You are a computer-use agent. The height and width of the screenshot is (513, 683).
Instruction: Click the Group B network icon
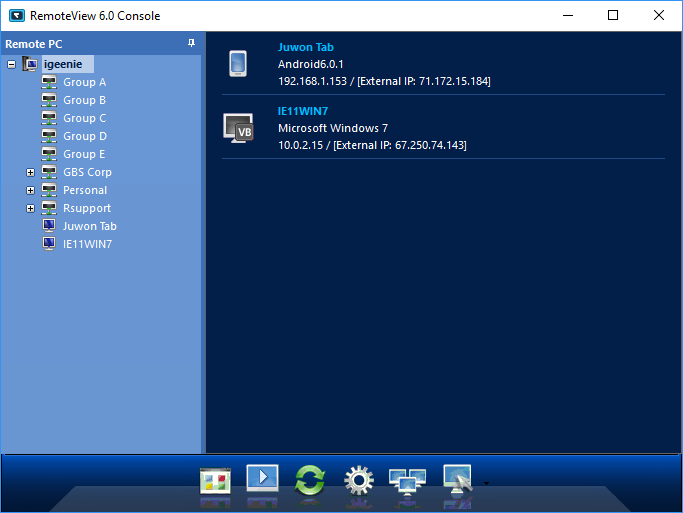click(49, 100)
